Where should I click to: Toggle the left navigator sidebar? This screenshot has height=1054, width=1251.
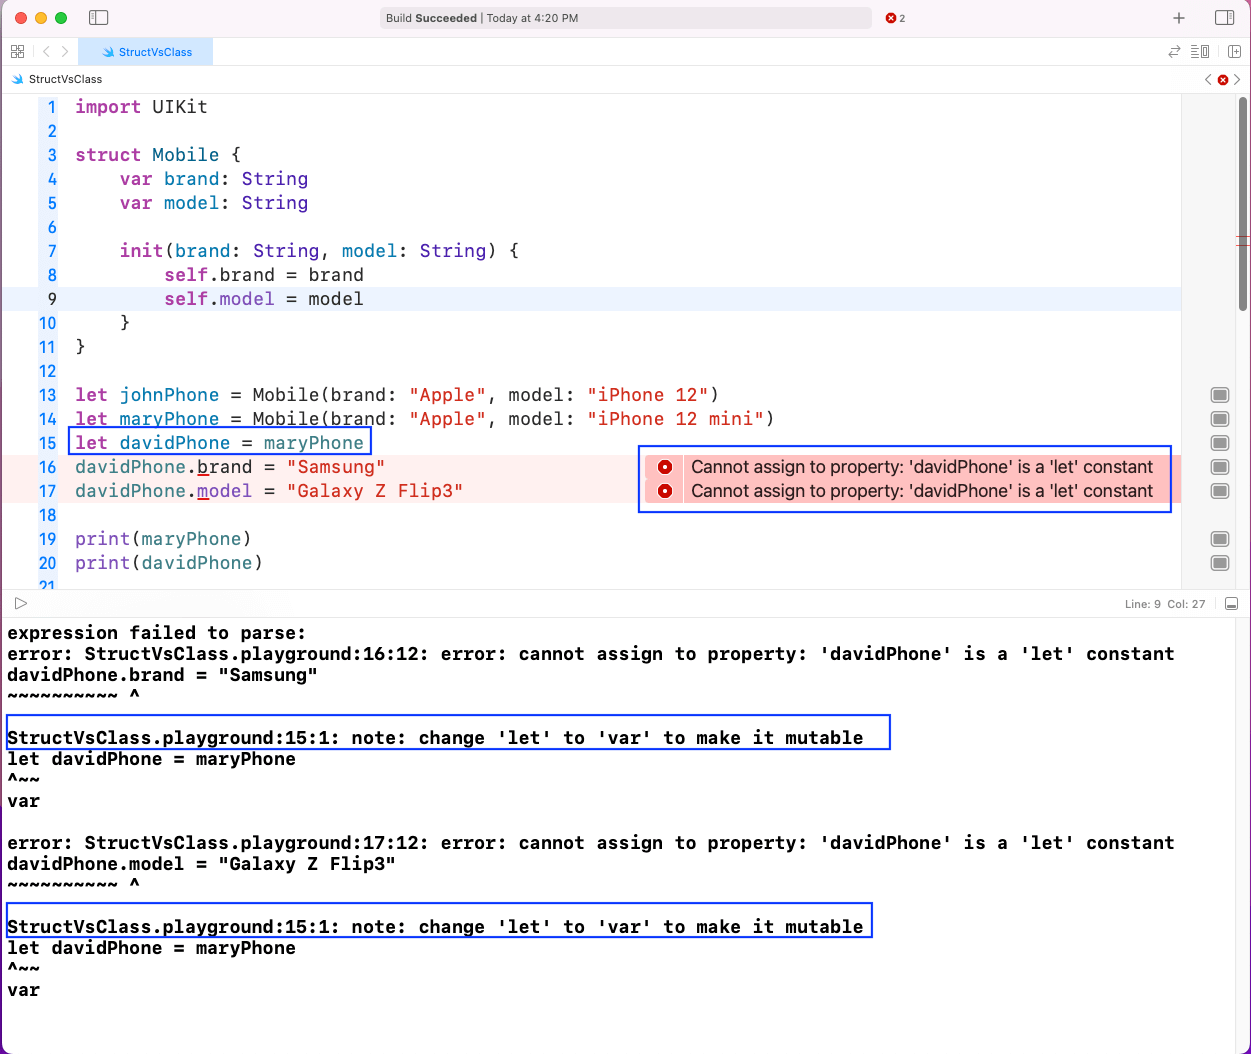click(x=98, y=18)
